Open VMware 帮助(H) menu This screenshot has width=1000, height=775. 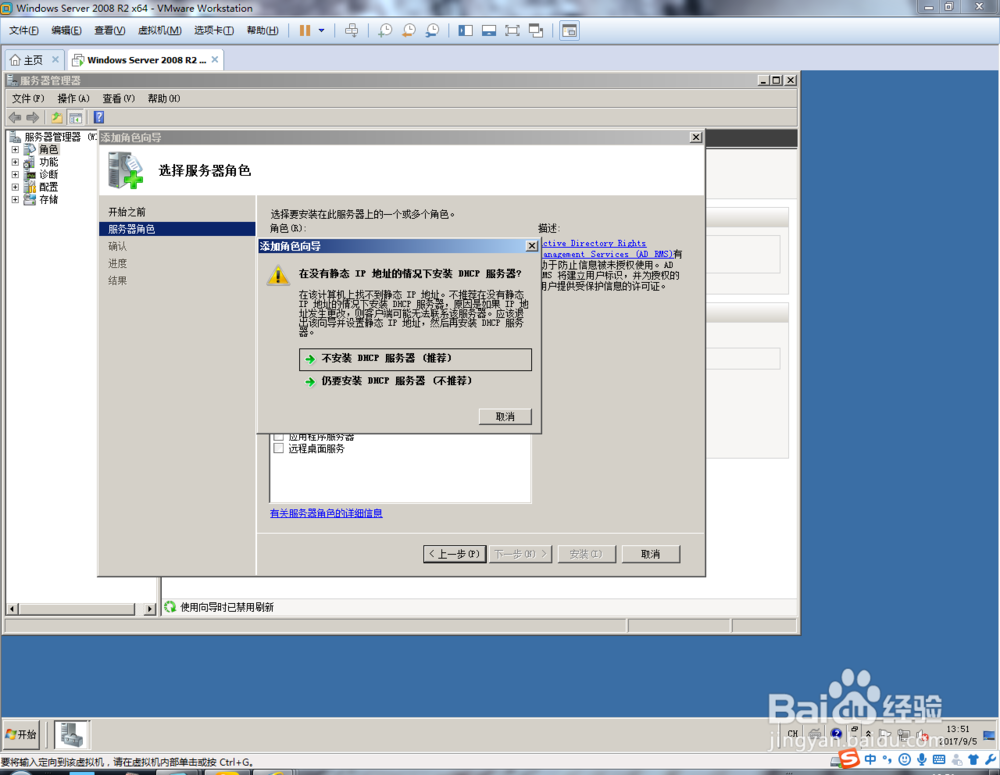coord(262,31)
